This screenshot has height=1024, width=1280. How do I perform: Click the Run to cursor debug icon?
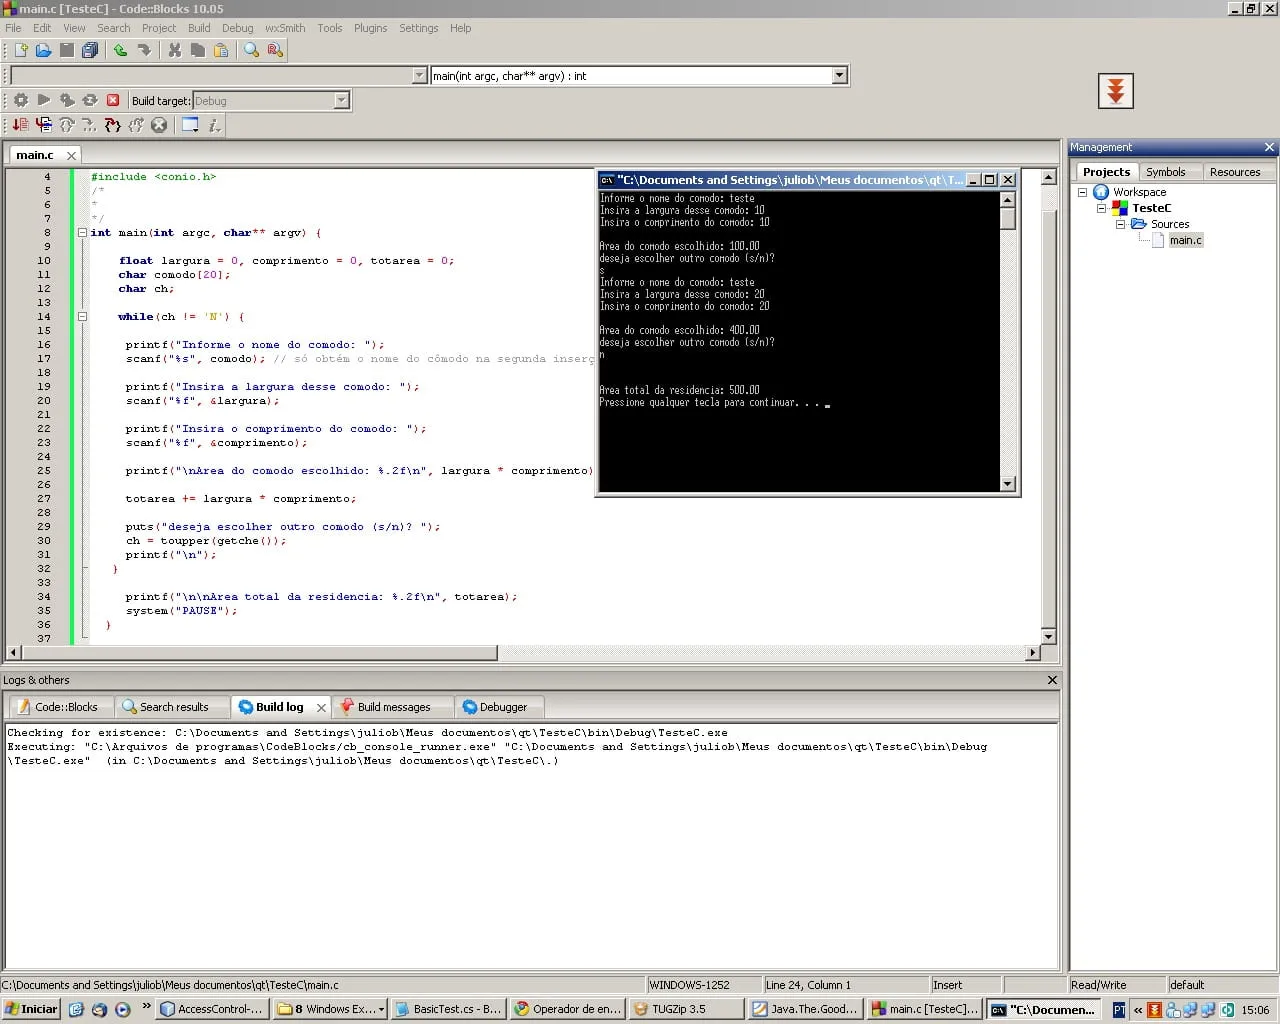point(43,125)
